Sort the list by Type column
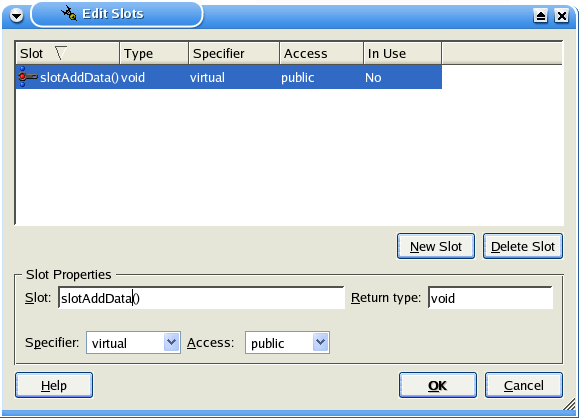Screen dimensions: 579x418 point(154,54)
